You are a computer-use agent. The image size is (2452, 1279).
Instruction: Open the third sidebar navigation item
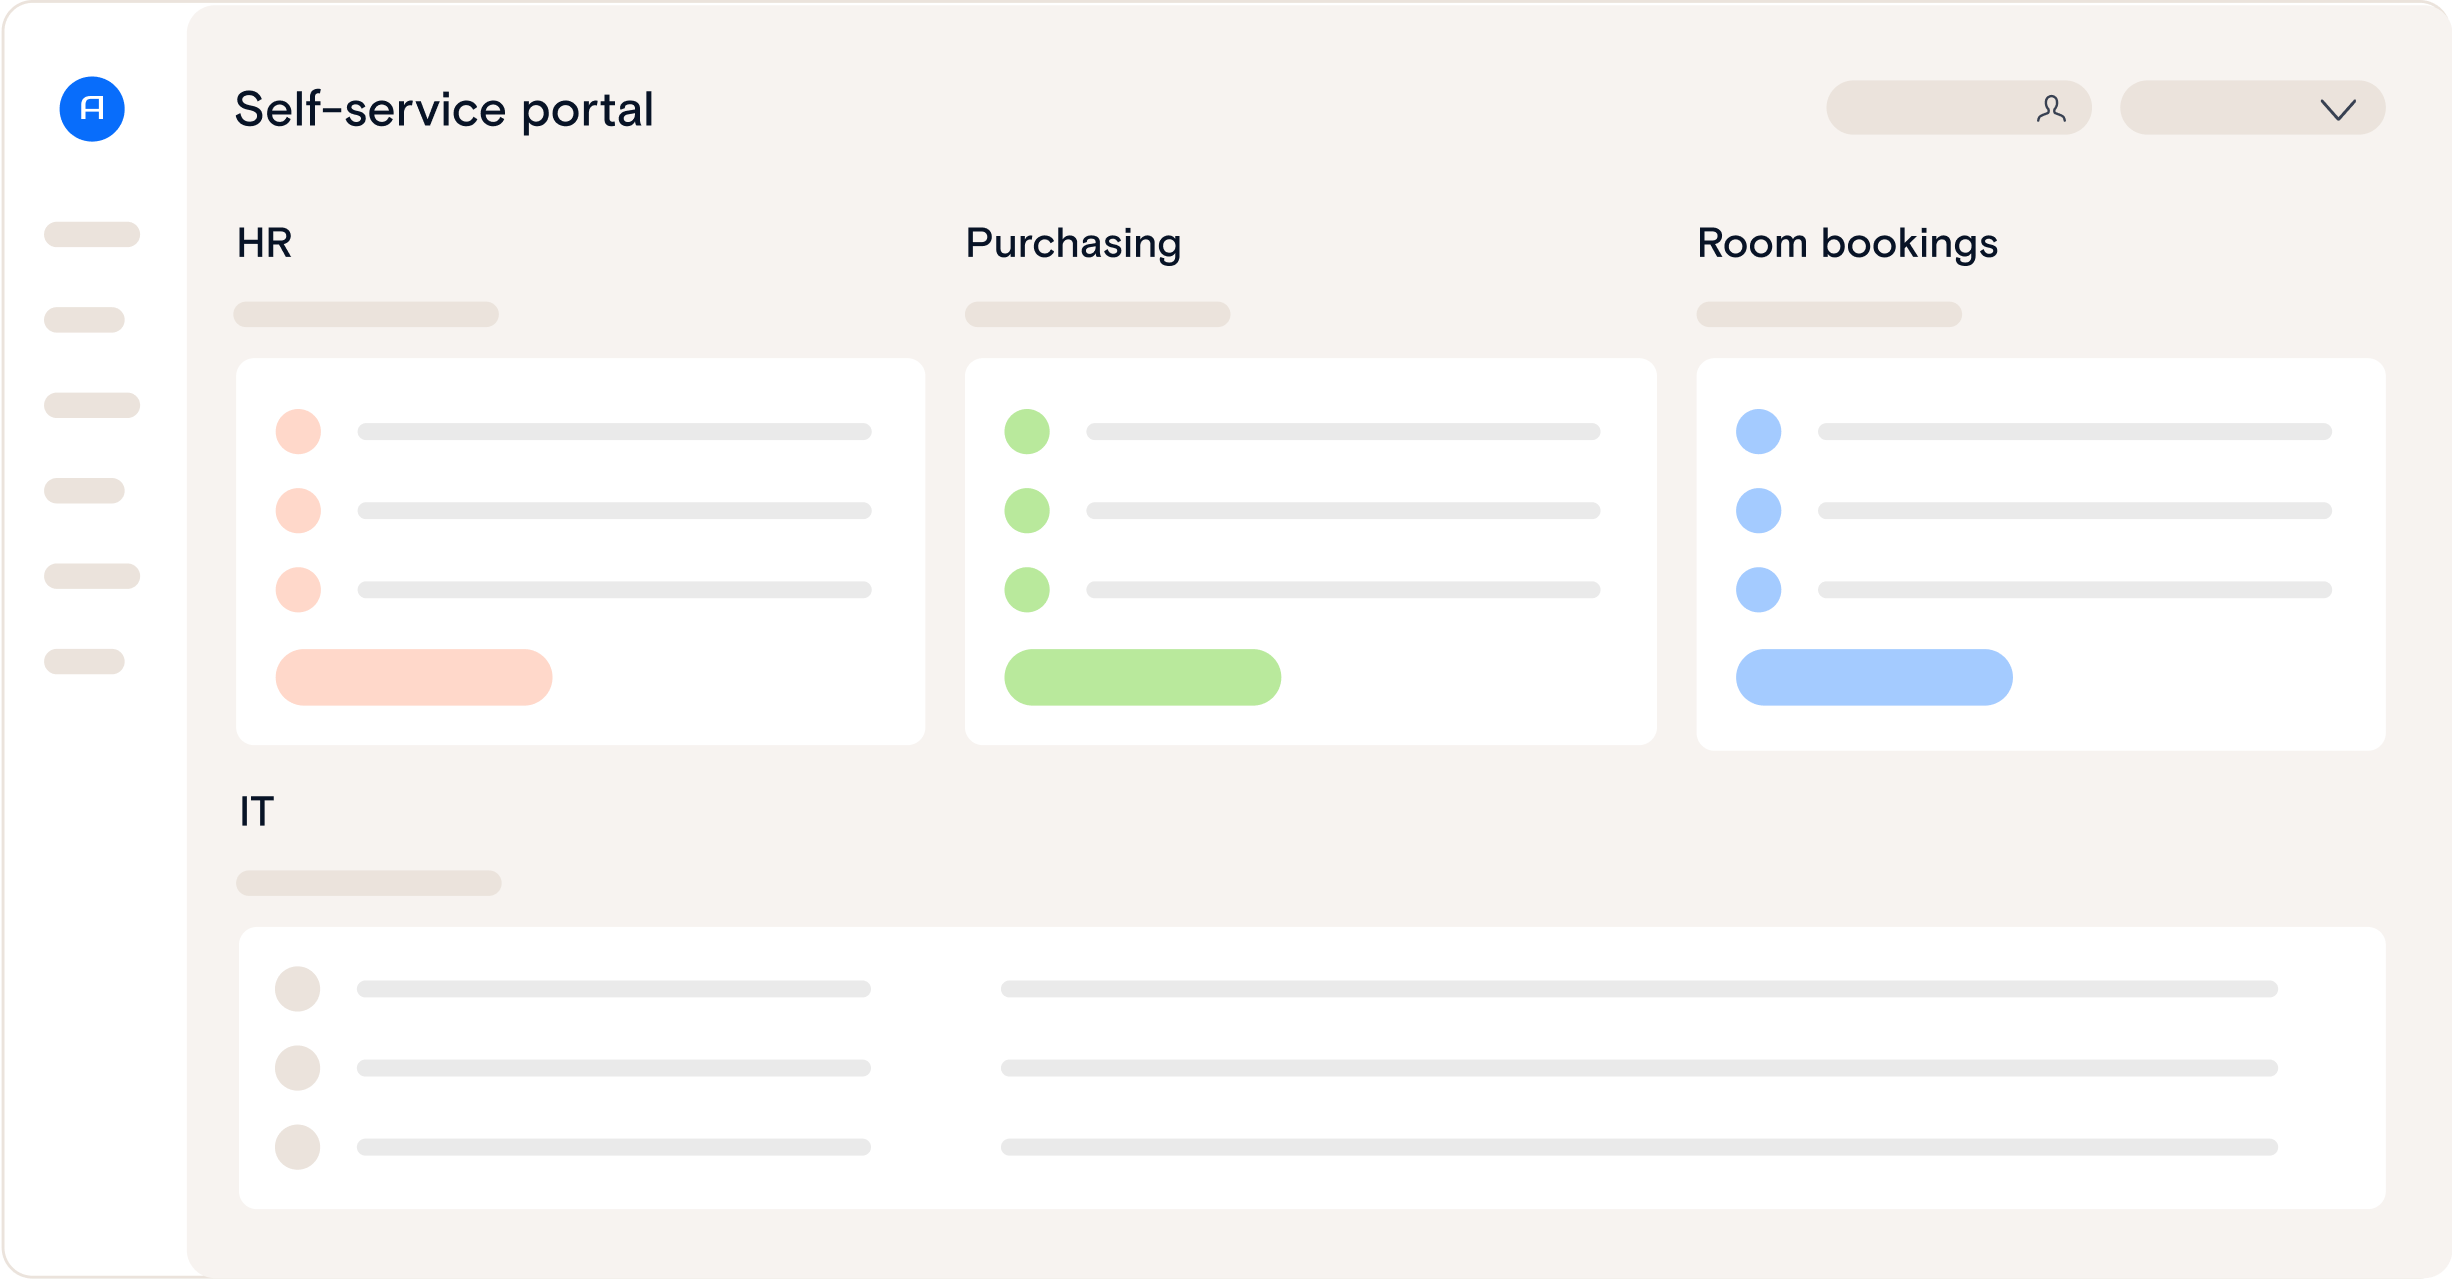click(x=92, y=405)
